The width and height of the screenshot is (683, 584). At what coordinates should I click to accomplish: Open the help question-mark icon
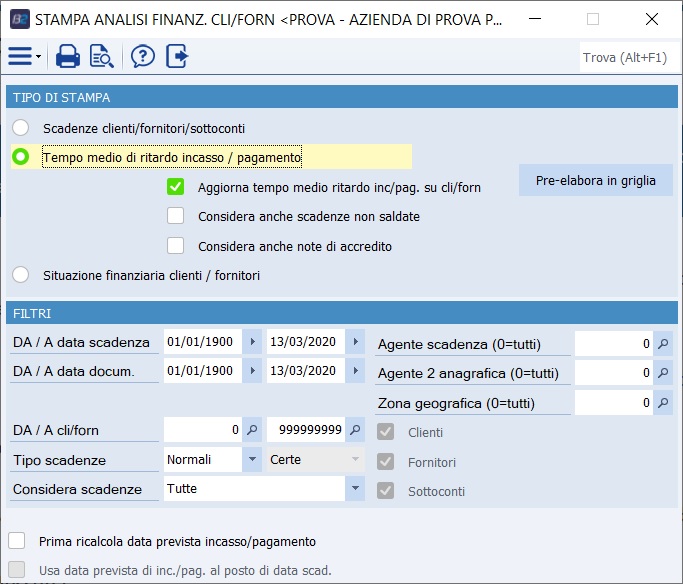coord(143,56)
